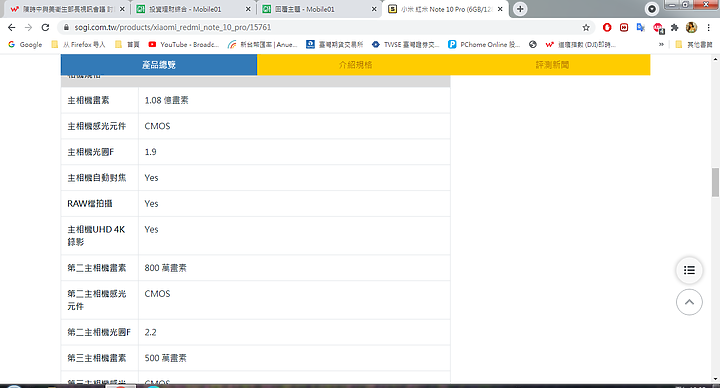Click the 第二主相機感光元件 label

96,300
